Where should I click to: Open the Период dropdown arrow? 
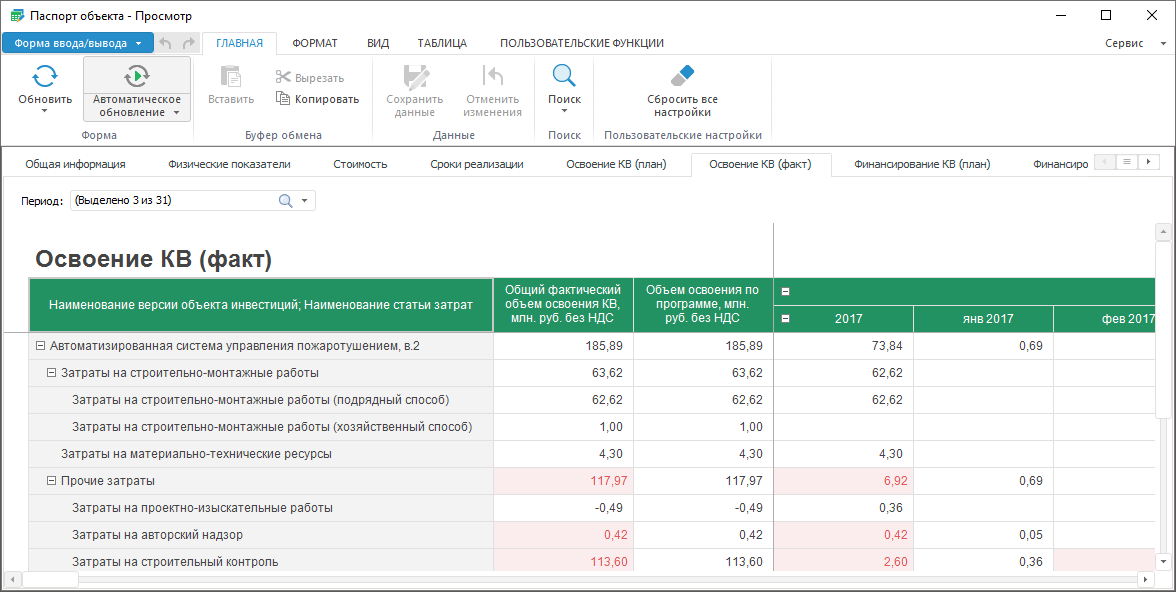coord(304,201)
